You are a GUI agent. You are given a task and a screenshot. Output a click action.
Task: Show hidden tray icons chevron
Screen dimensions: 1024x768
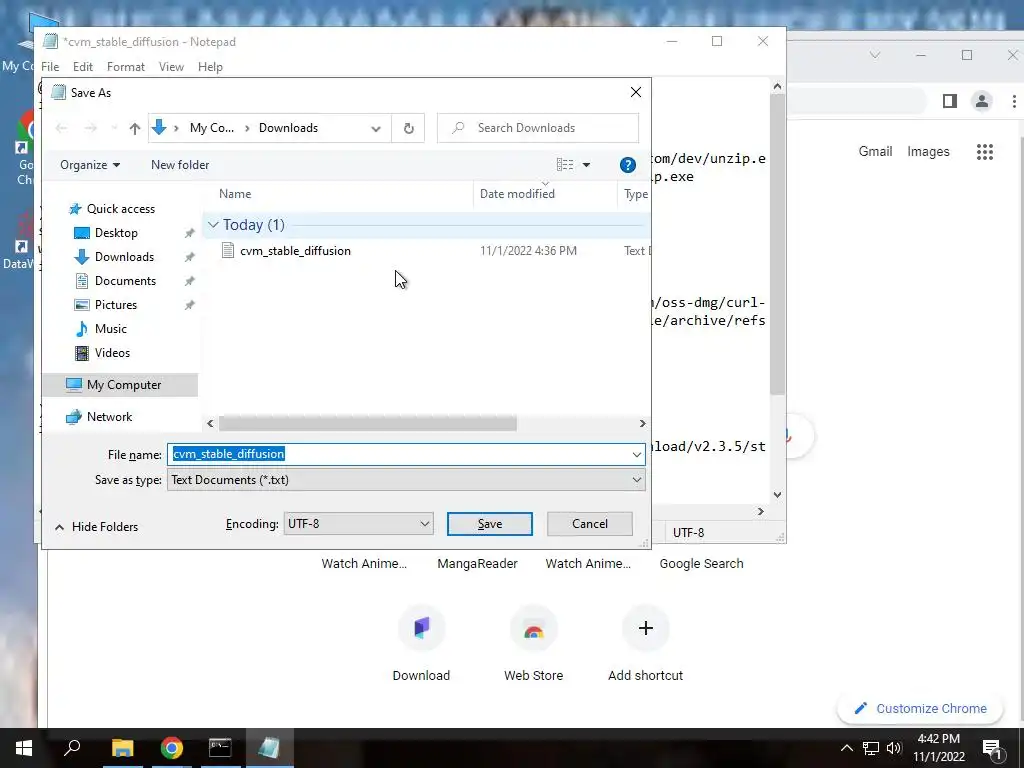point(846,748)
